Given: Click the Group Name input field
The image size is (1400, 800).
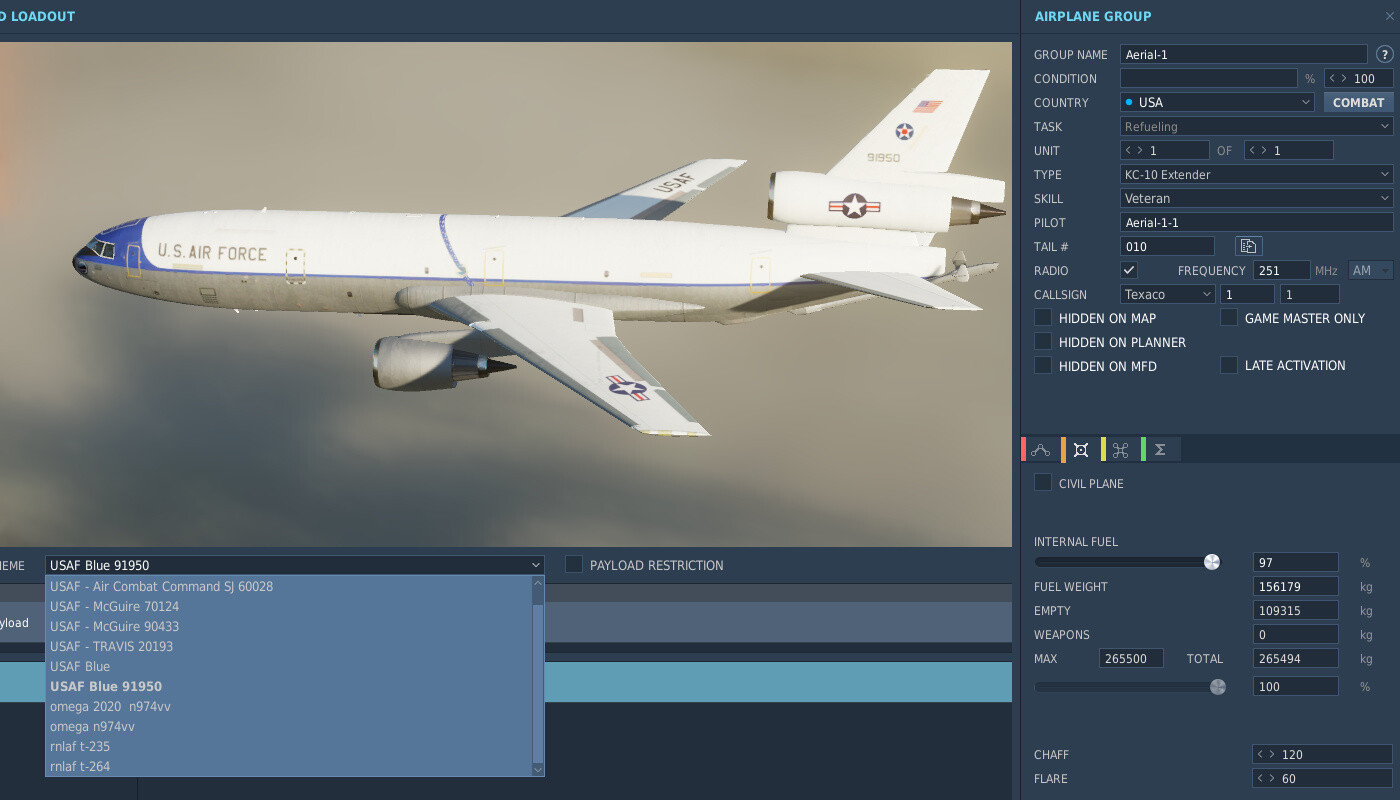Looking at the screenshot, I should click(1243, 54).
